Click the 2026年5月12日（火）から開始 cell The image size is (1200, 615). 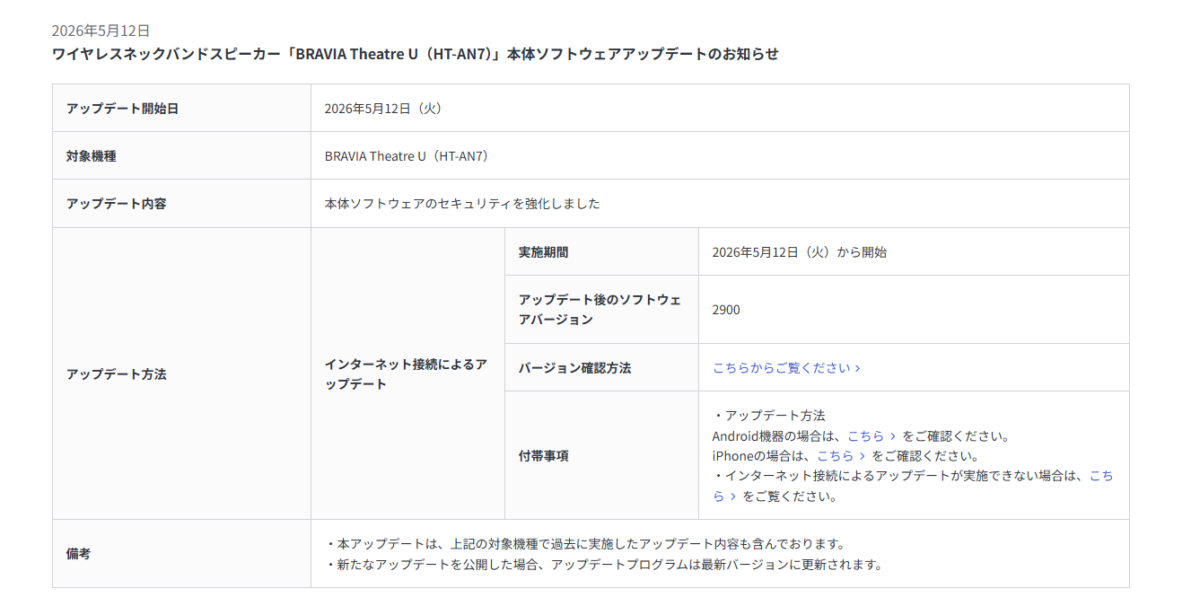(x=914, y=252)
